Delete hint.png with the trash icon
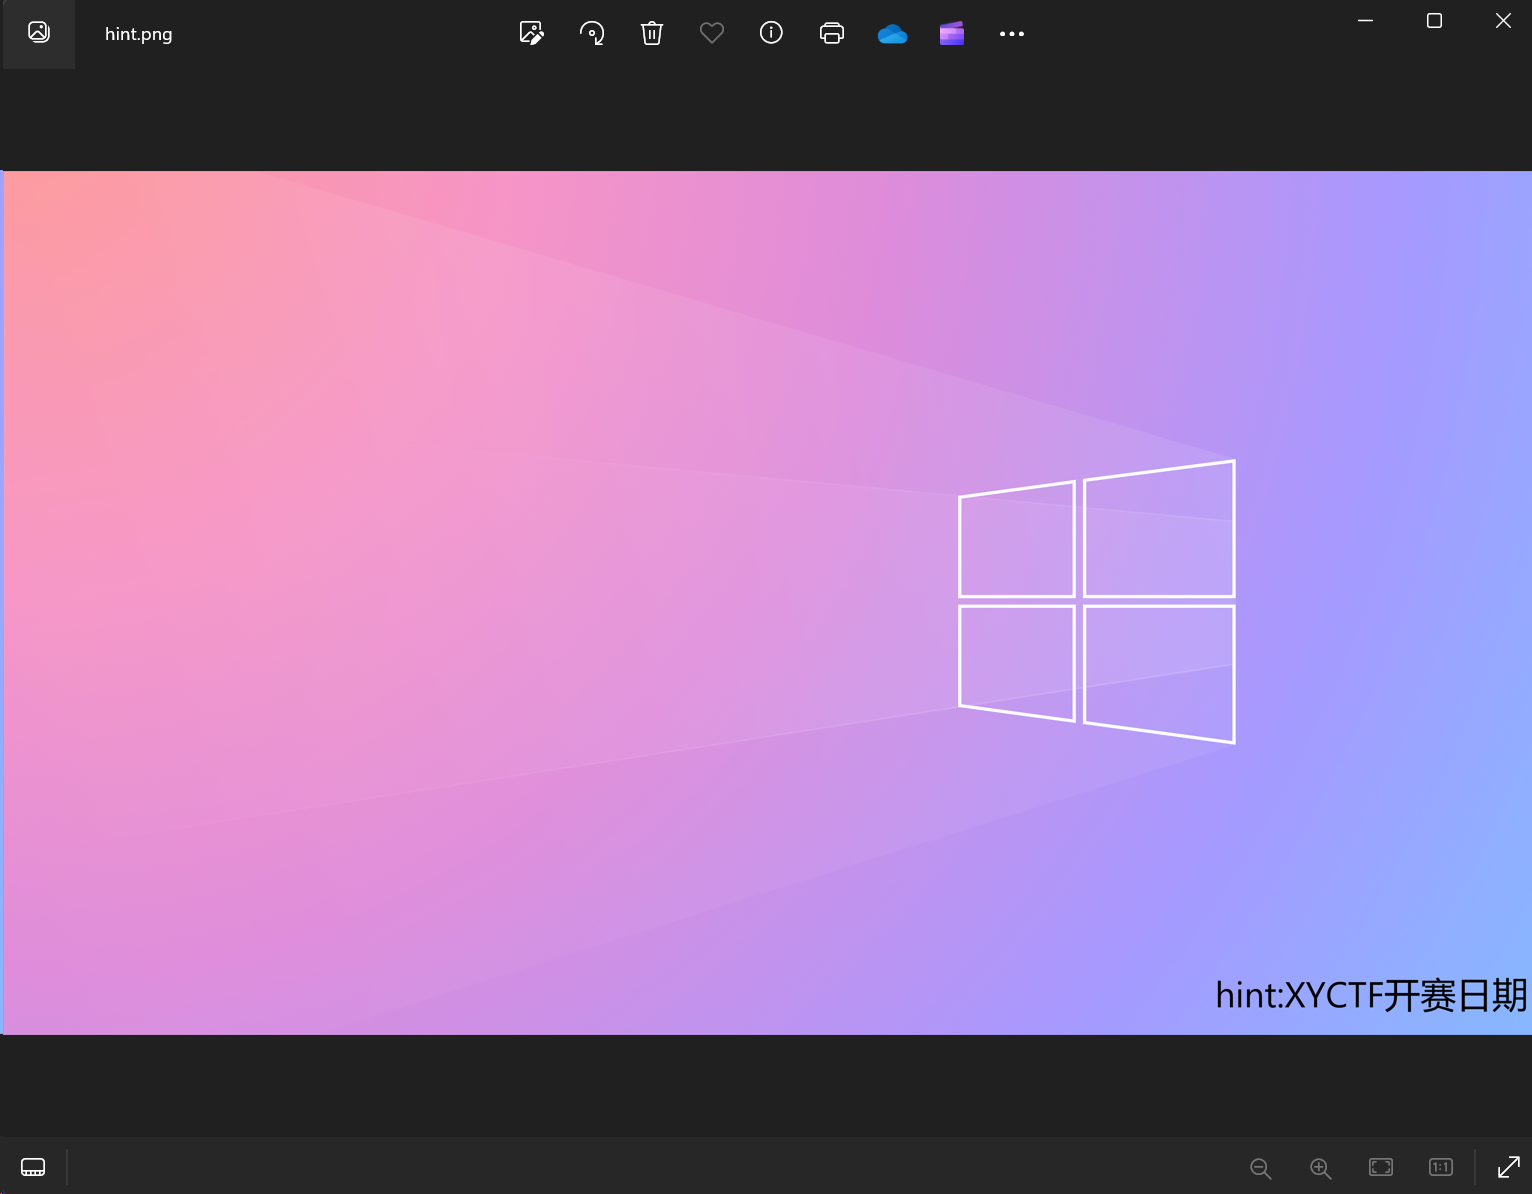 [651, 33]
